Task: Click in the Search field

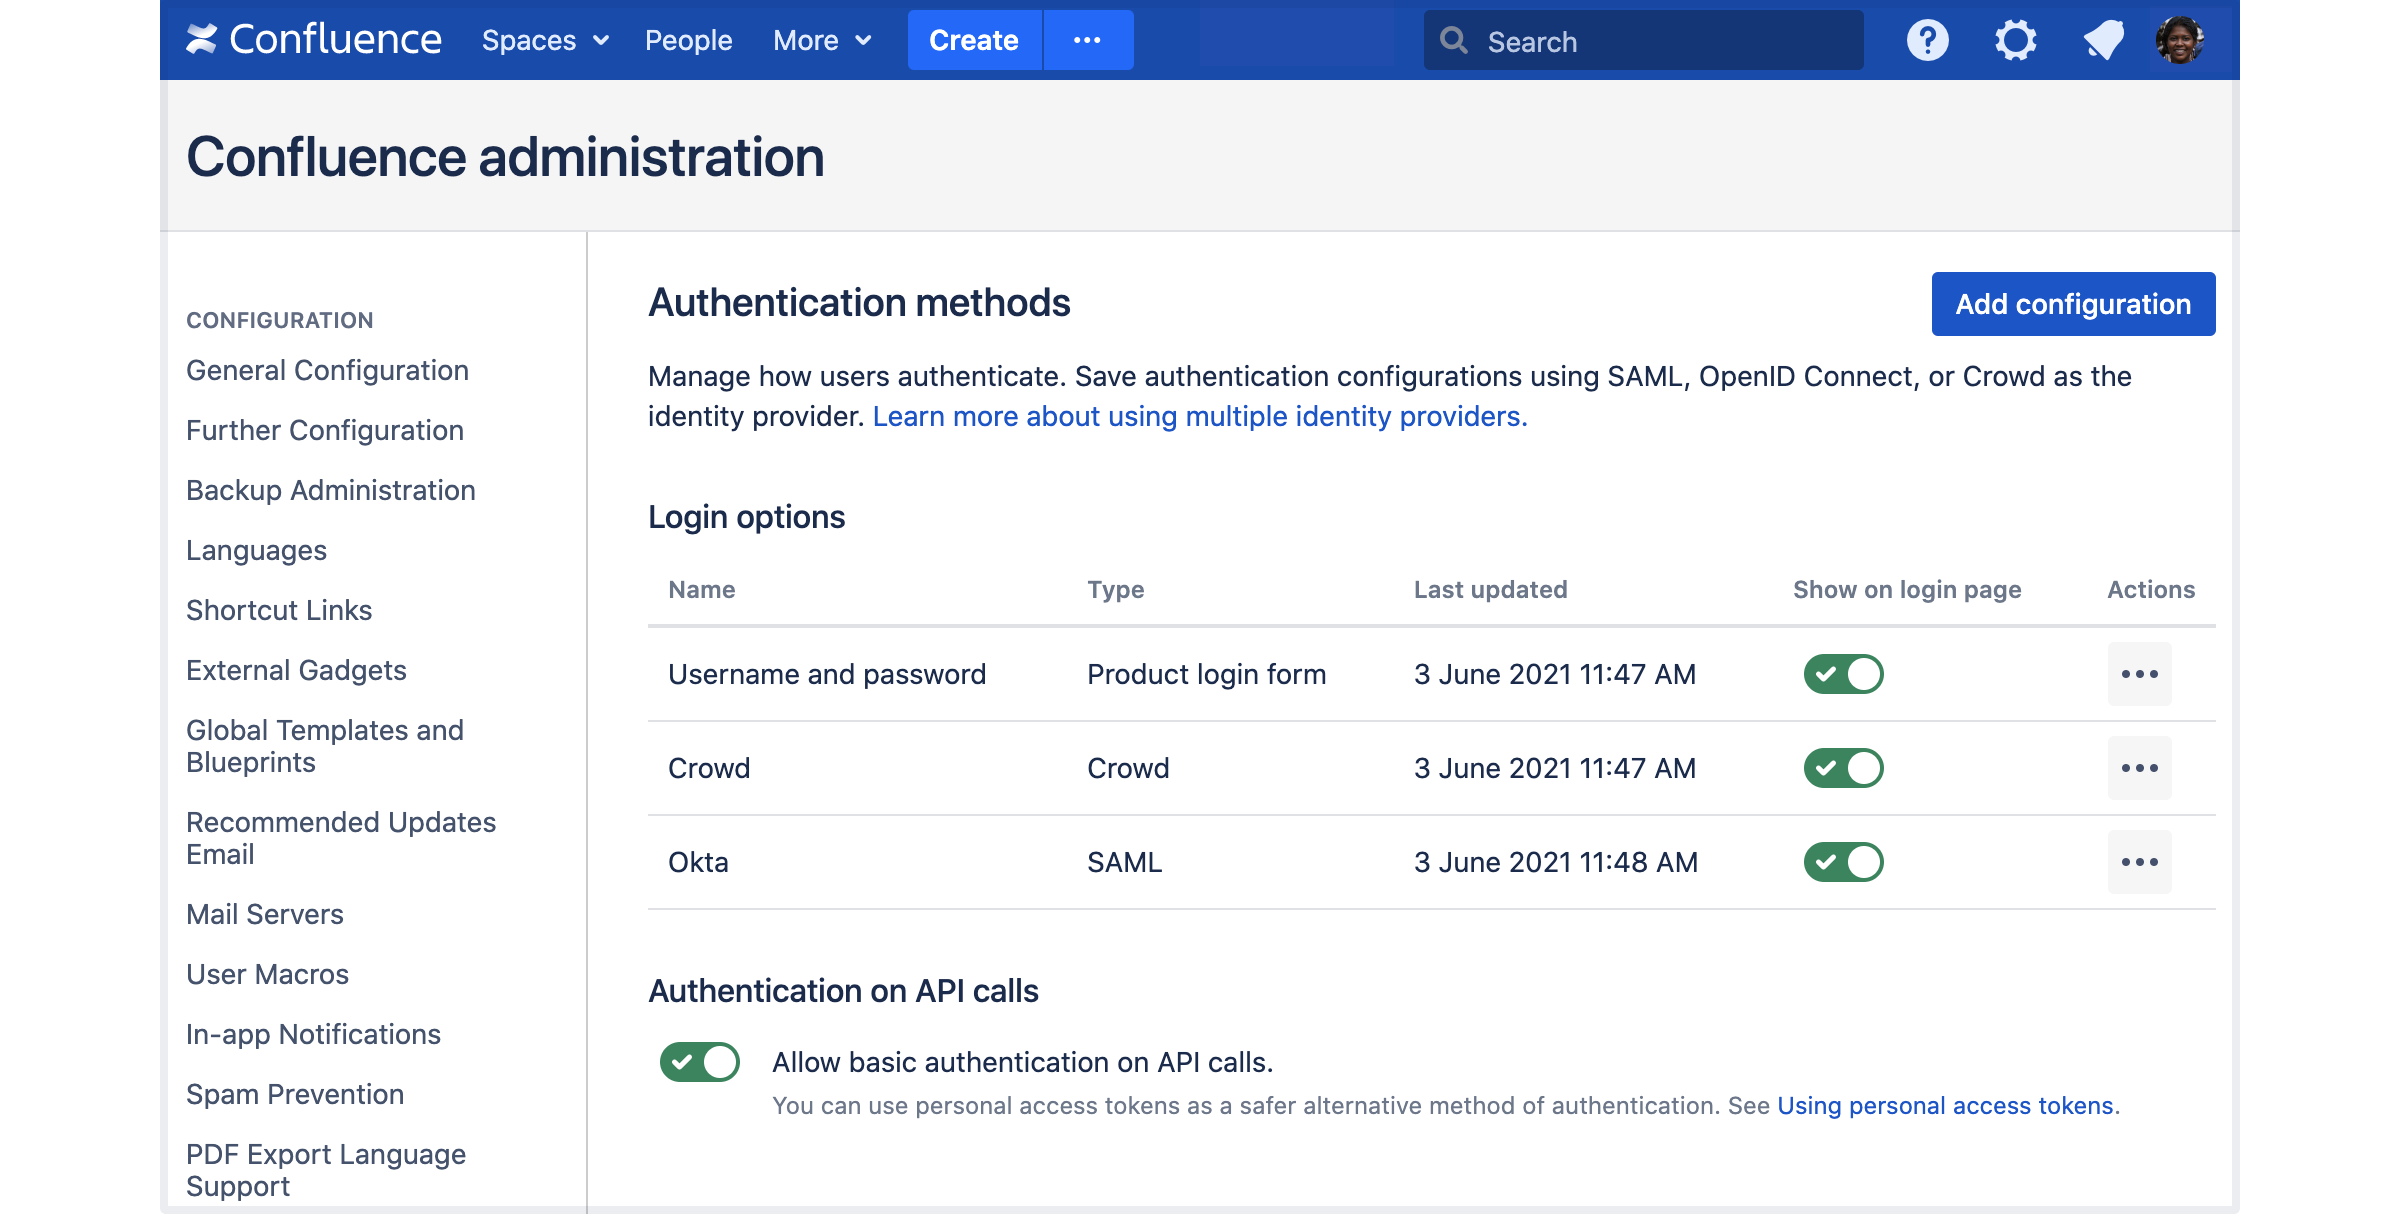Action: pyautogui.click(x=1643, y=40)
